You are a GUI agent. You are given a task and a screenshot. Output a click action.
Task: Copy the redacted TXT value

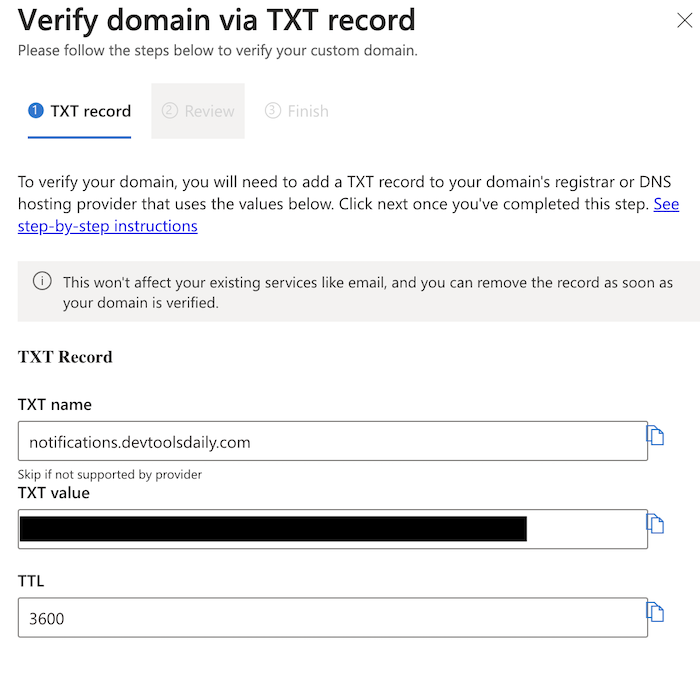pyautogui.click(x=656, y=524)
